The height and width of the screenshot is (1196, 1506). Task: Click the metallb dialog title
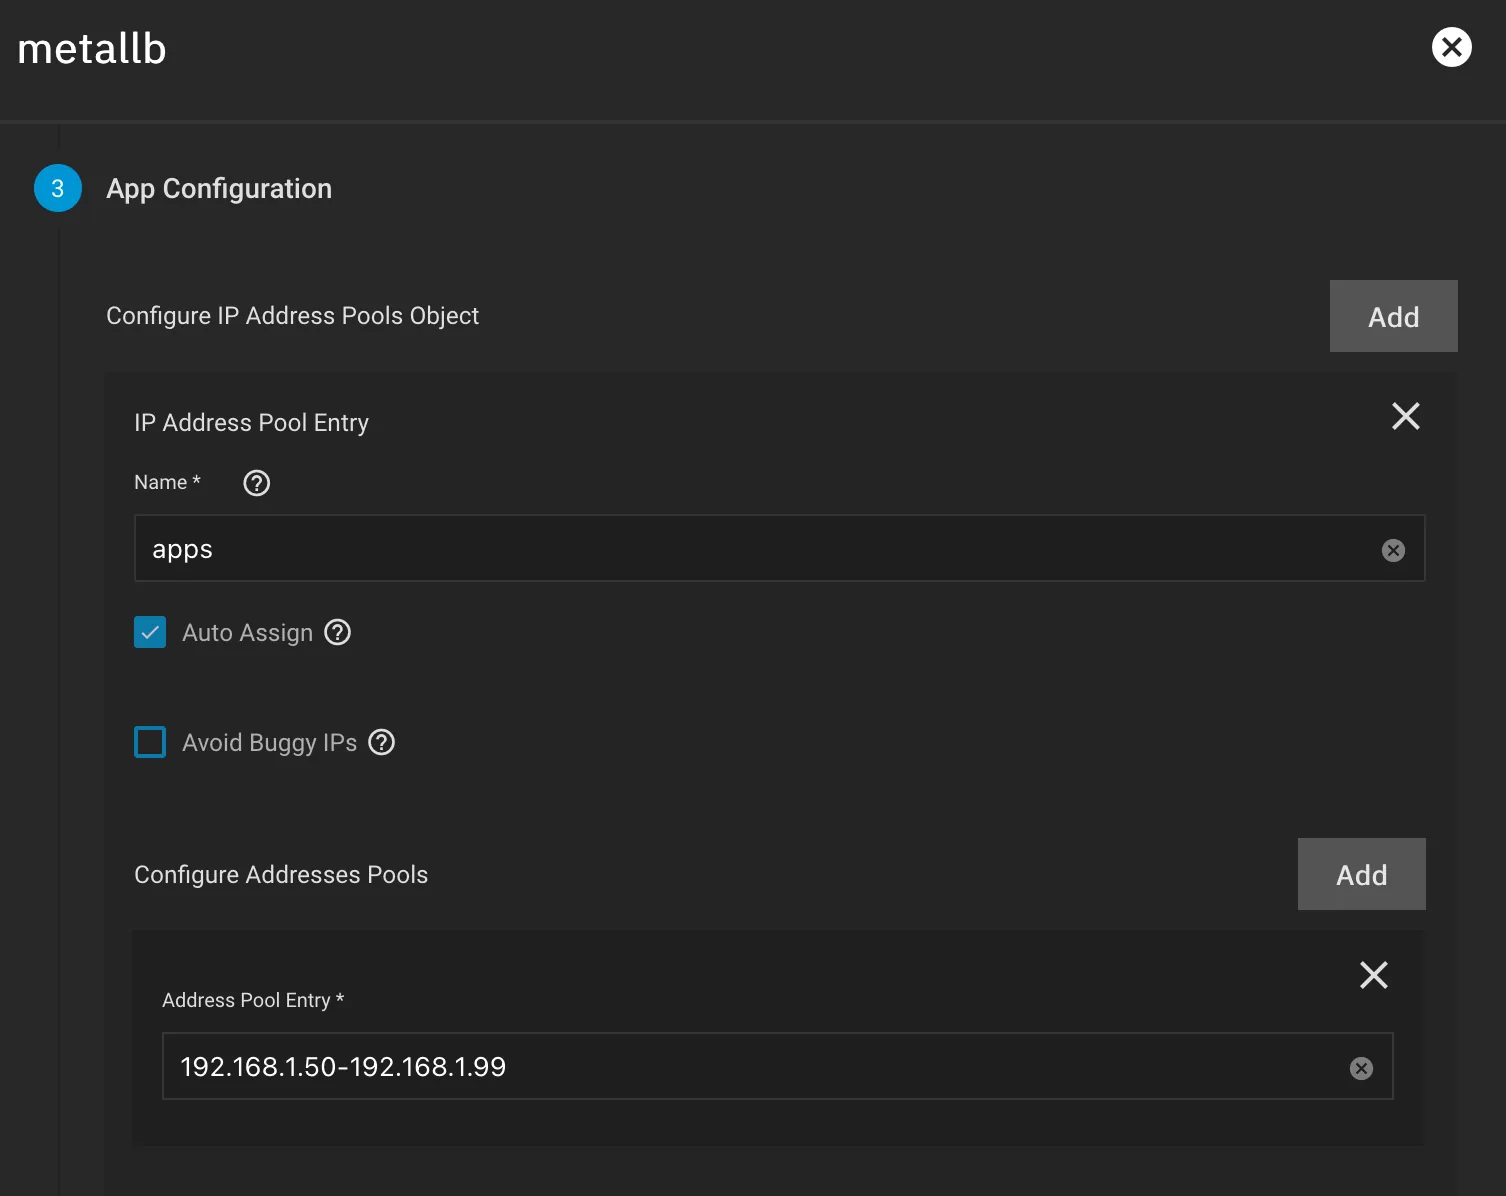pyautogui.click(x=92, y=49)
